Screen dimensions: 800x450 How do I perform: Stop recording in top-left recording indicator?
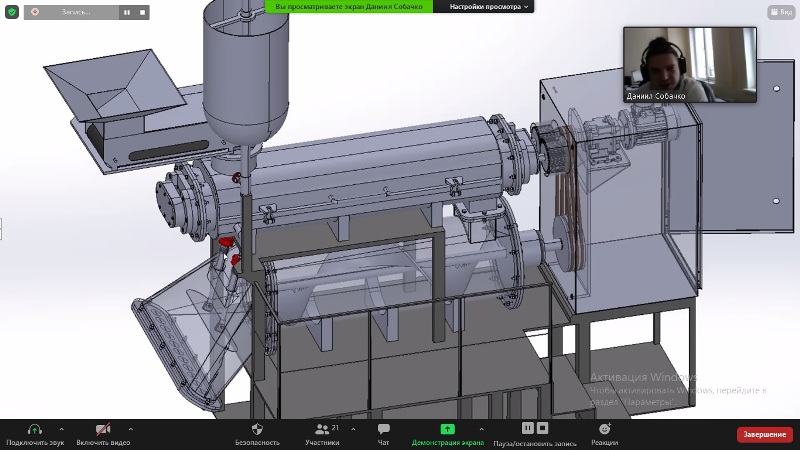pos(142,13)
